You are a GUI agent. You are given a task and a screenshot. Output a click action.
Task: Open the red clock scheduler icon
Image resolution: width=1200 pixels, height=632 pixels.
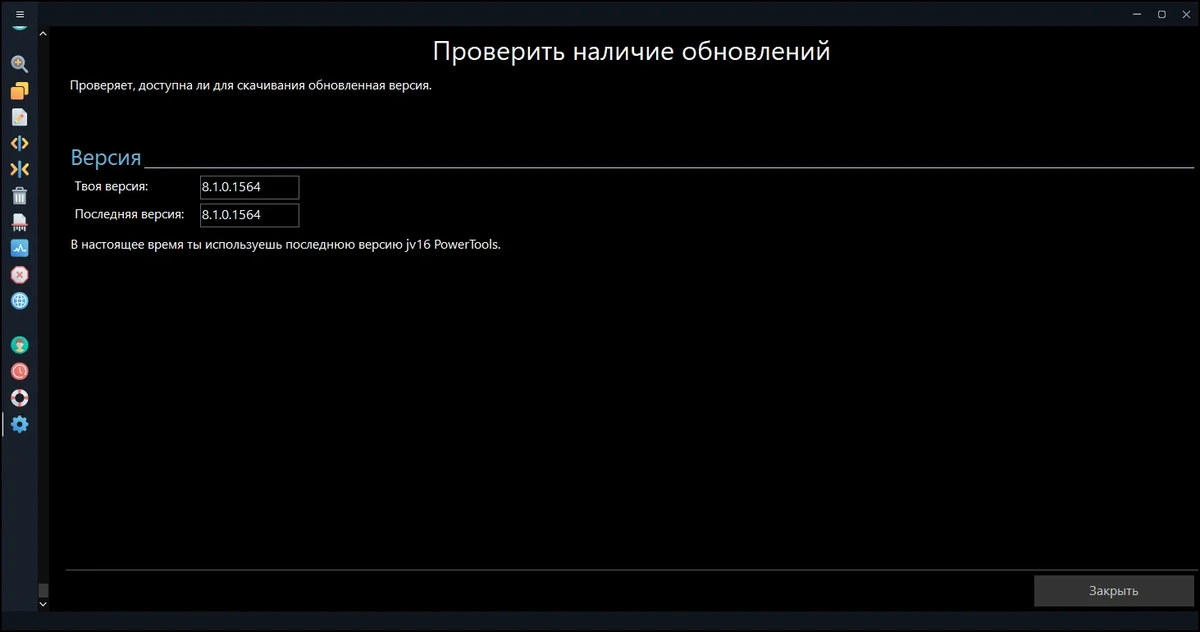click(x=19, y=371)
